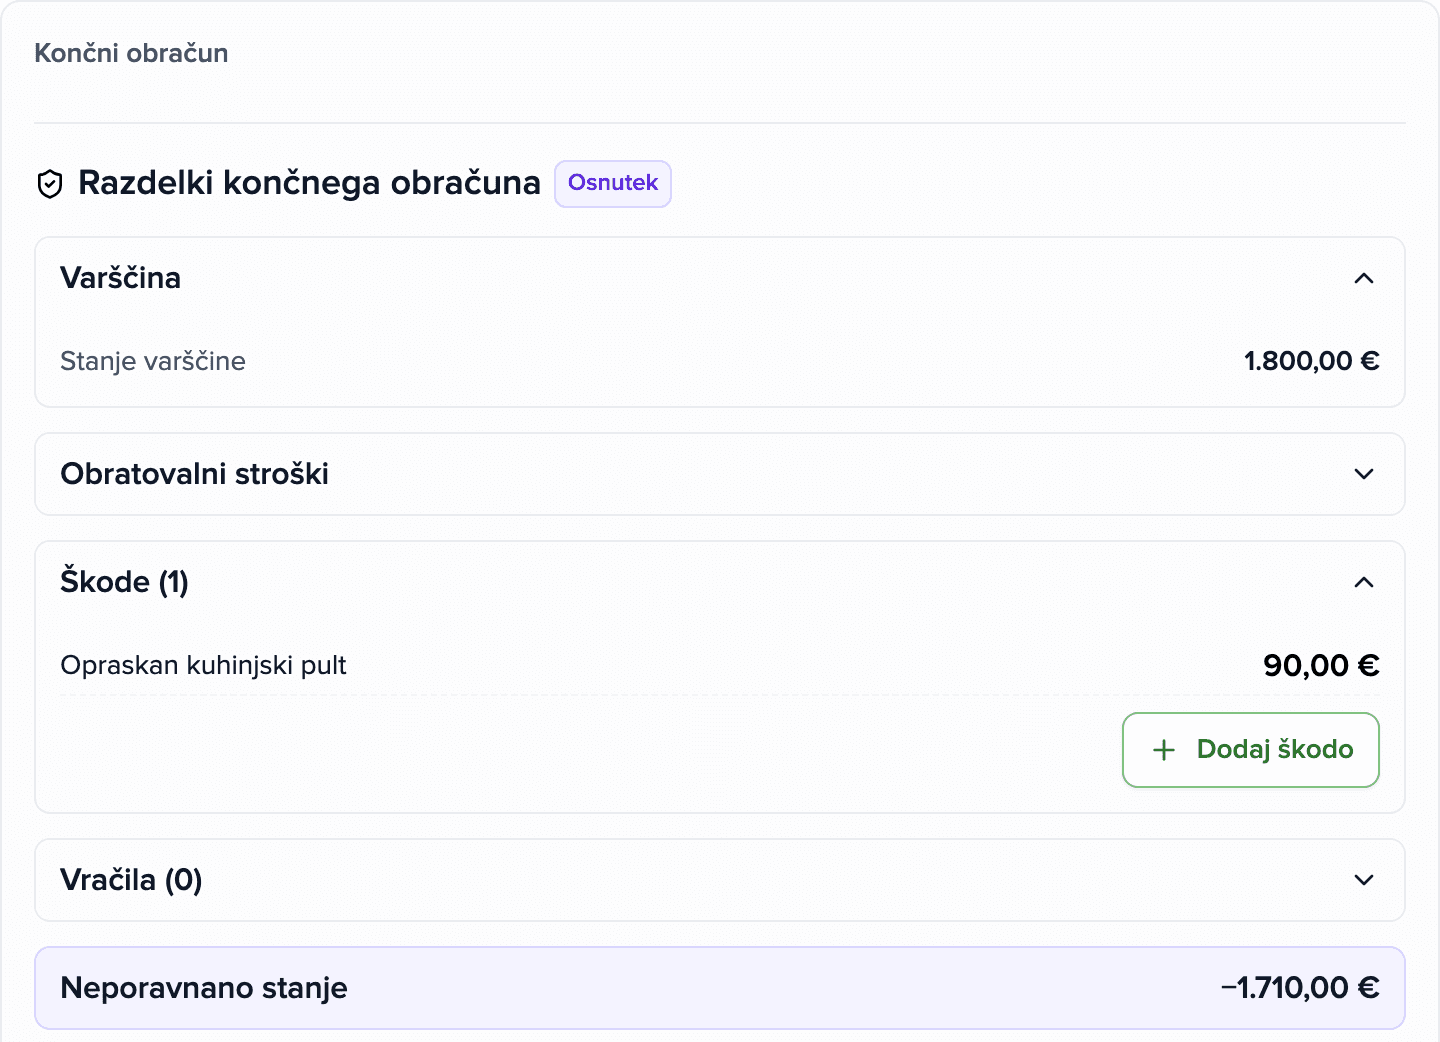Click the Dodaj škodo button

1251,750
